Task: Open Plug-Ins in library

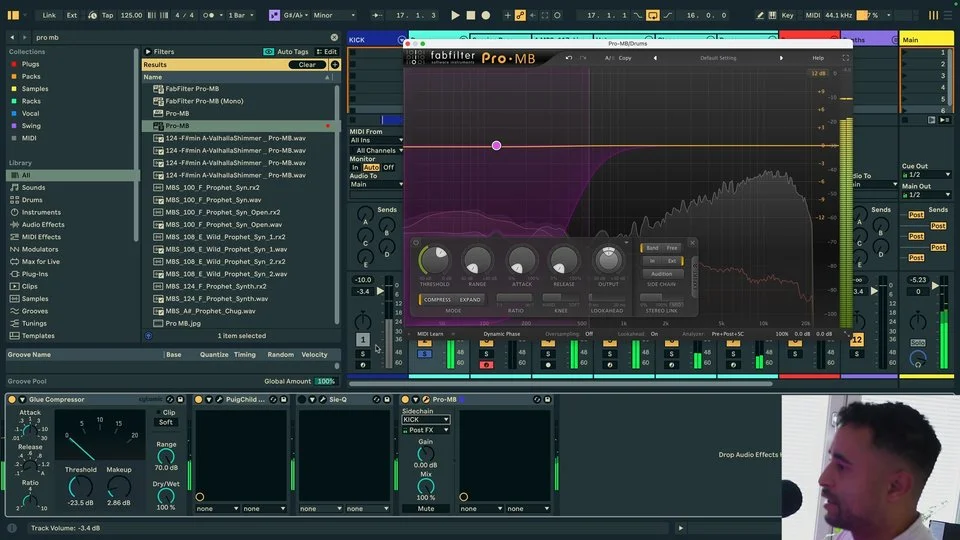Action: (x=34, y=274)
